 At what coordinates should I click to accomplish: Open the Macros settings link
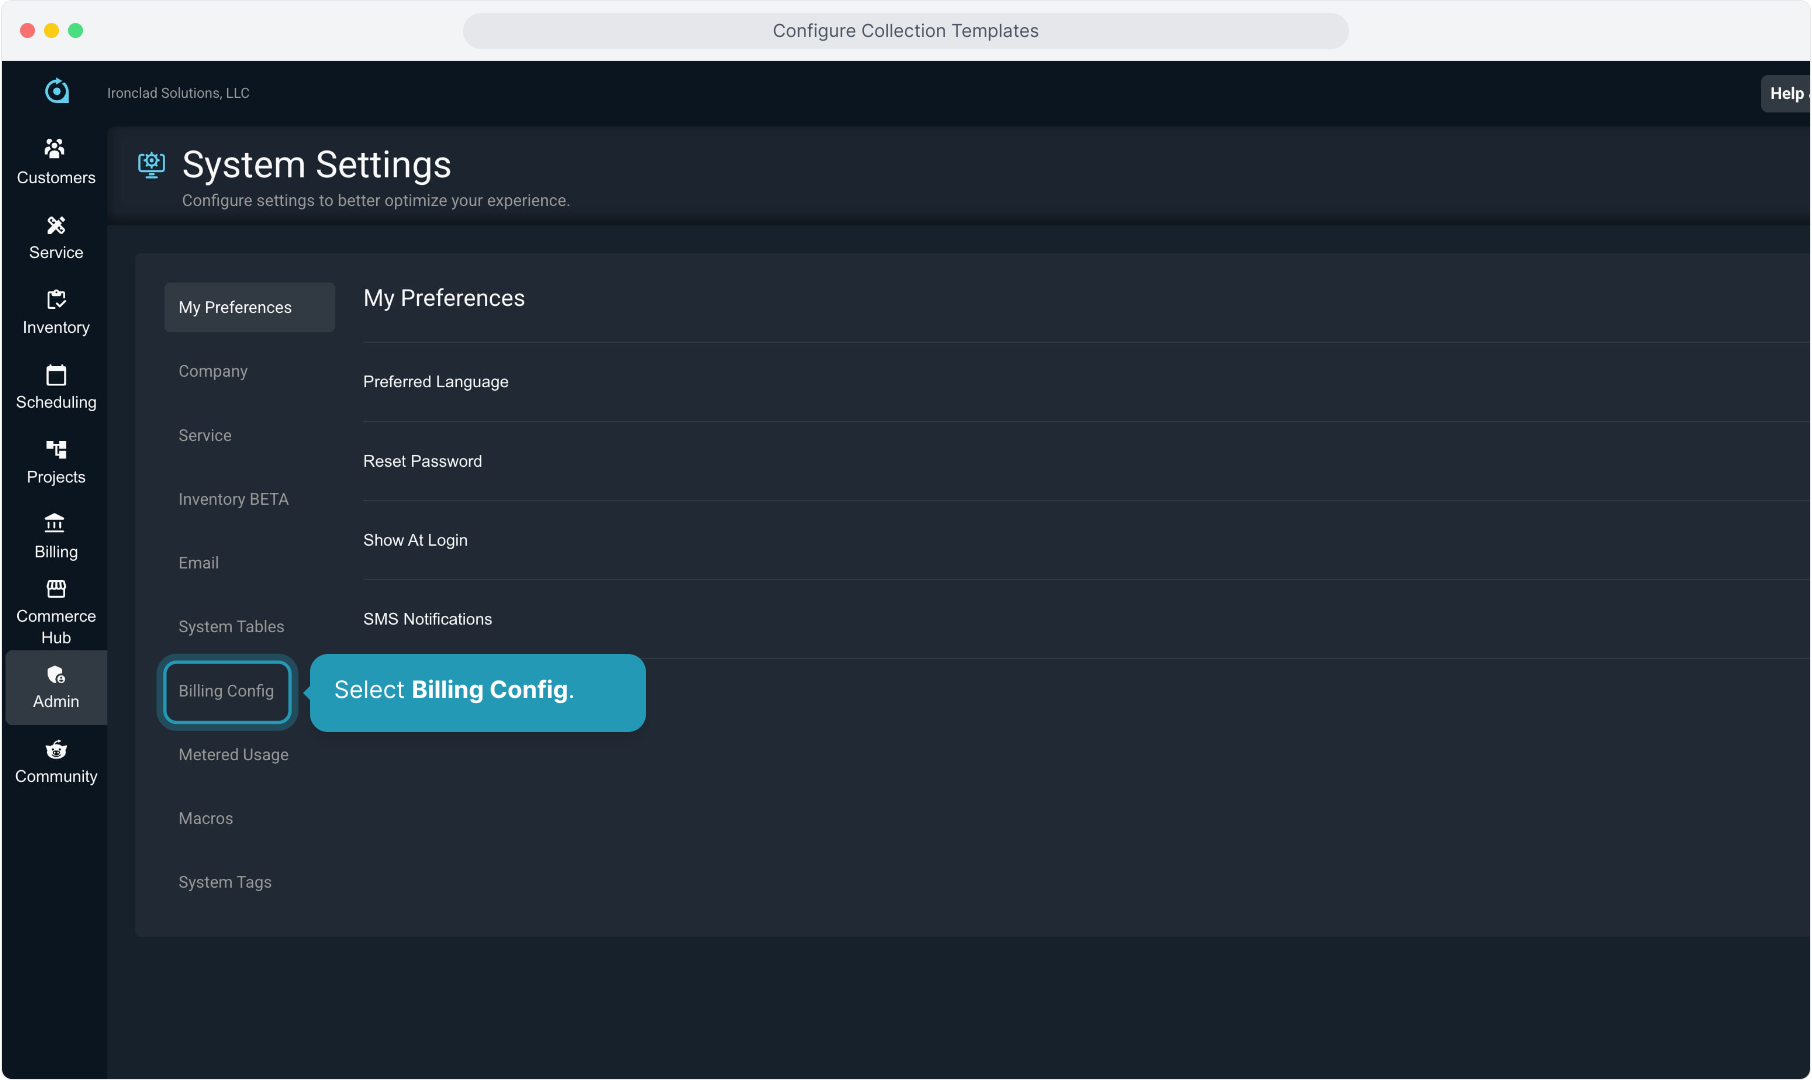coord(206,819)
